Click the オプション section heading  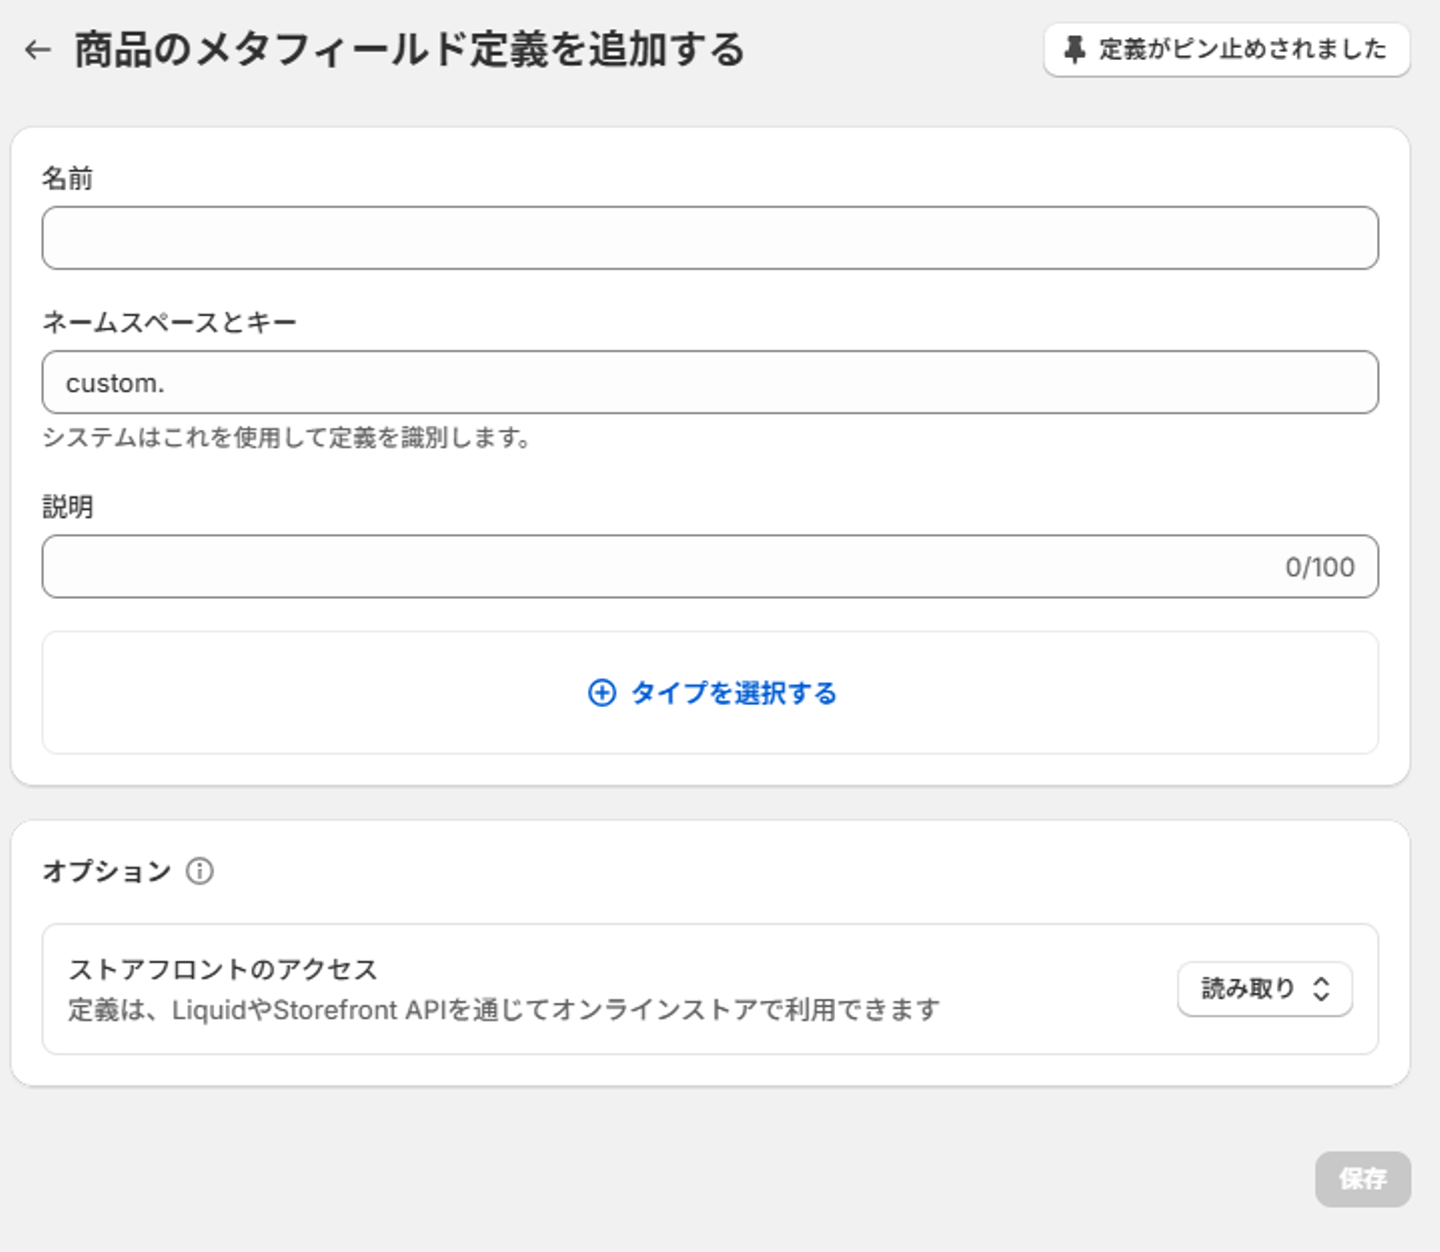(x=106, y=871)
